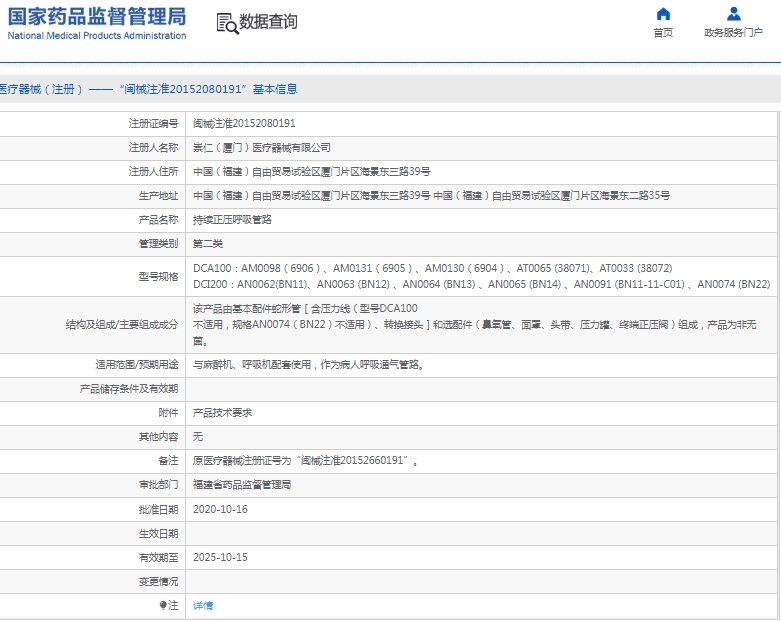Click the 政务服务门户 label
Viewport: 781px width, 623px height.
tap(733, 33)
